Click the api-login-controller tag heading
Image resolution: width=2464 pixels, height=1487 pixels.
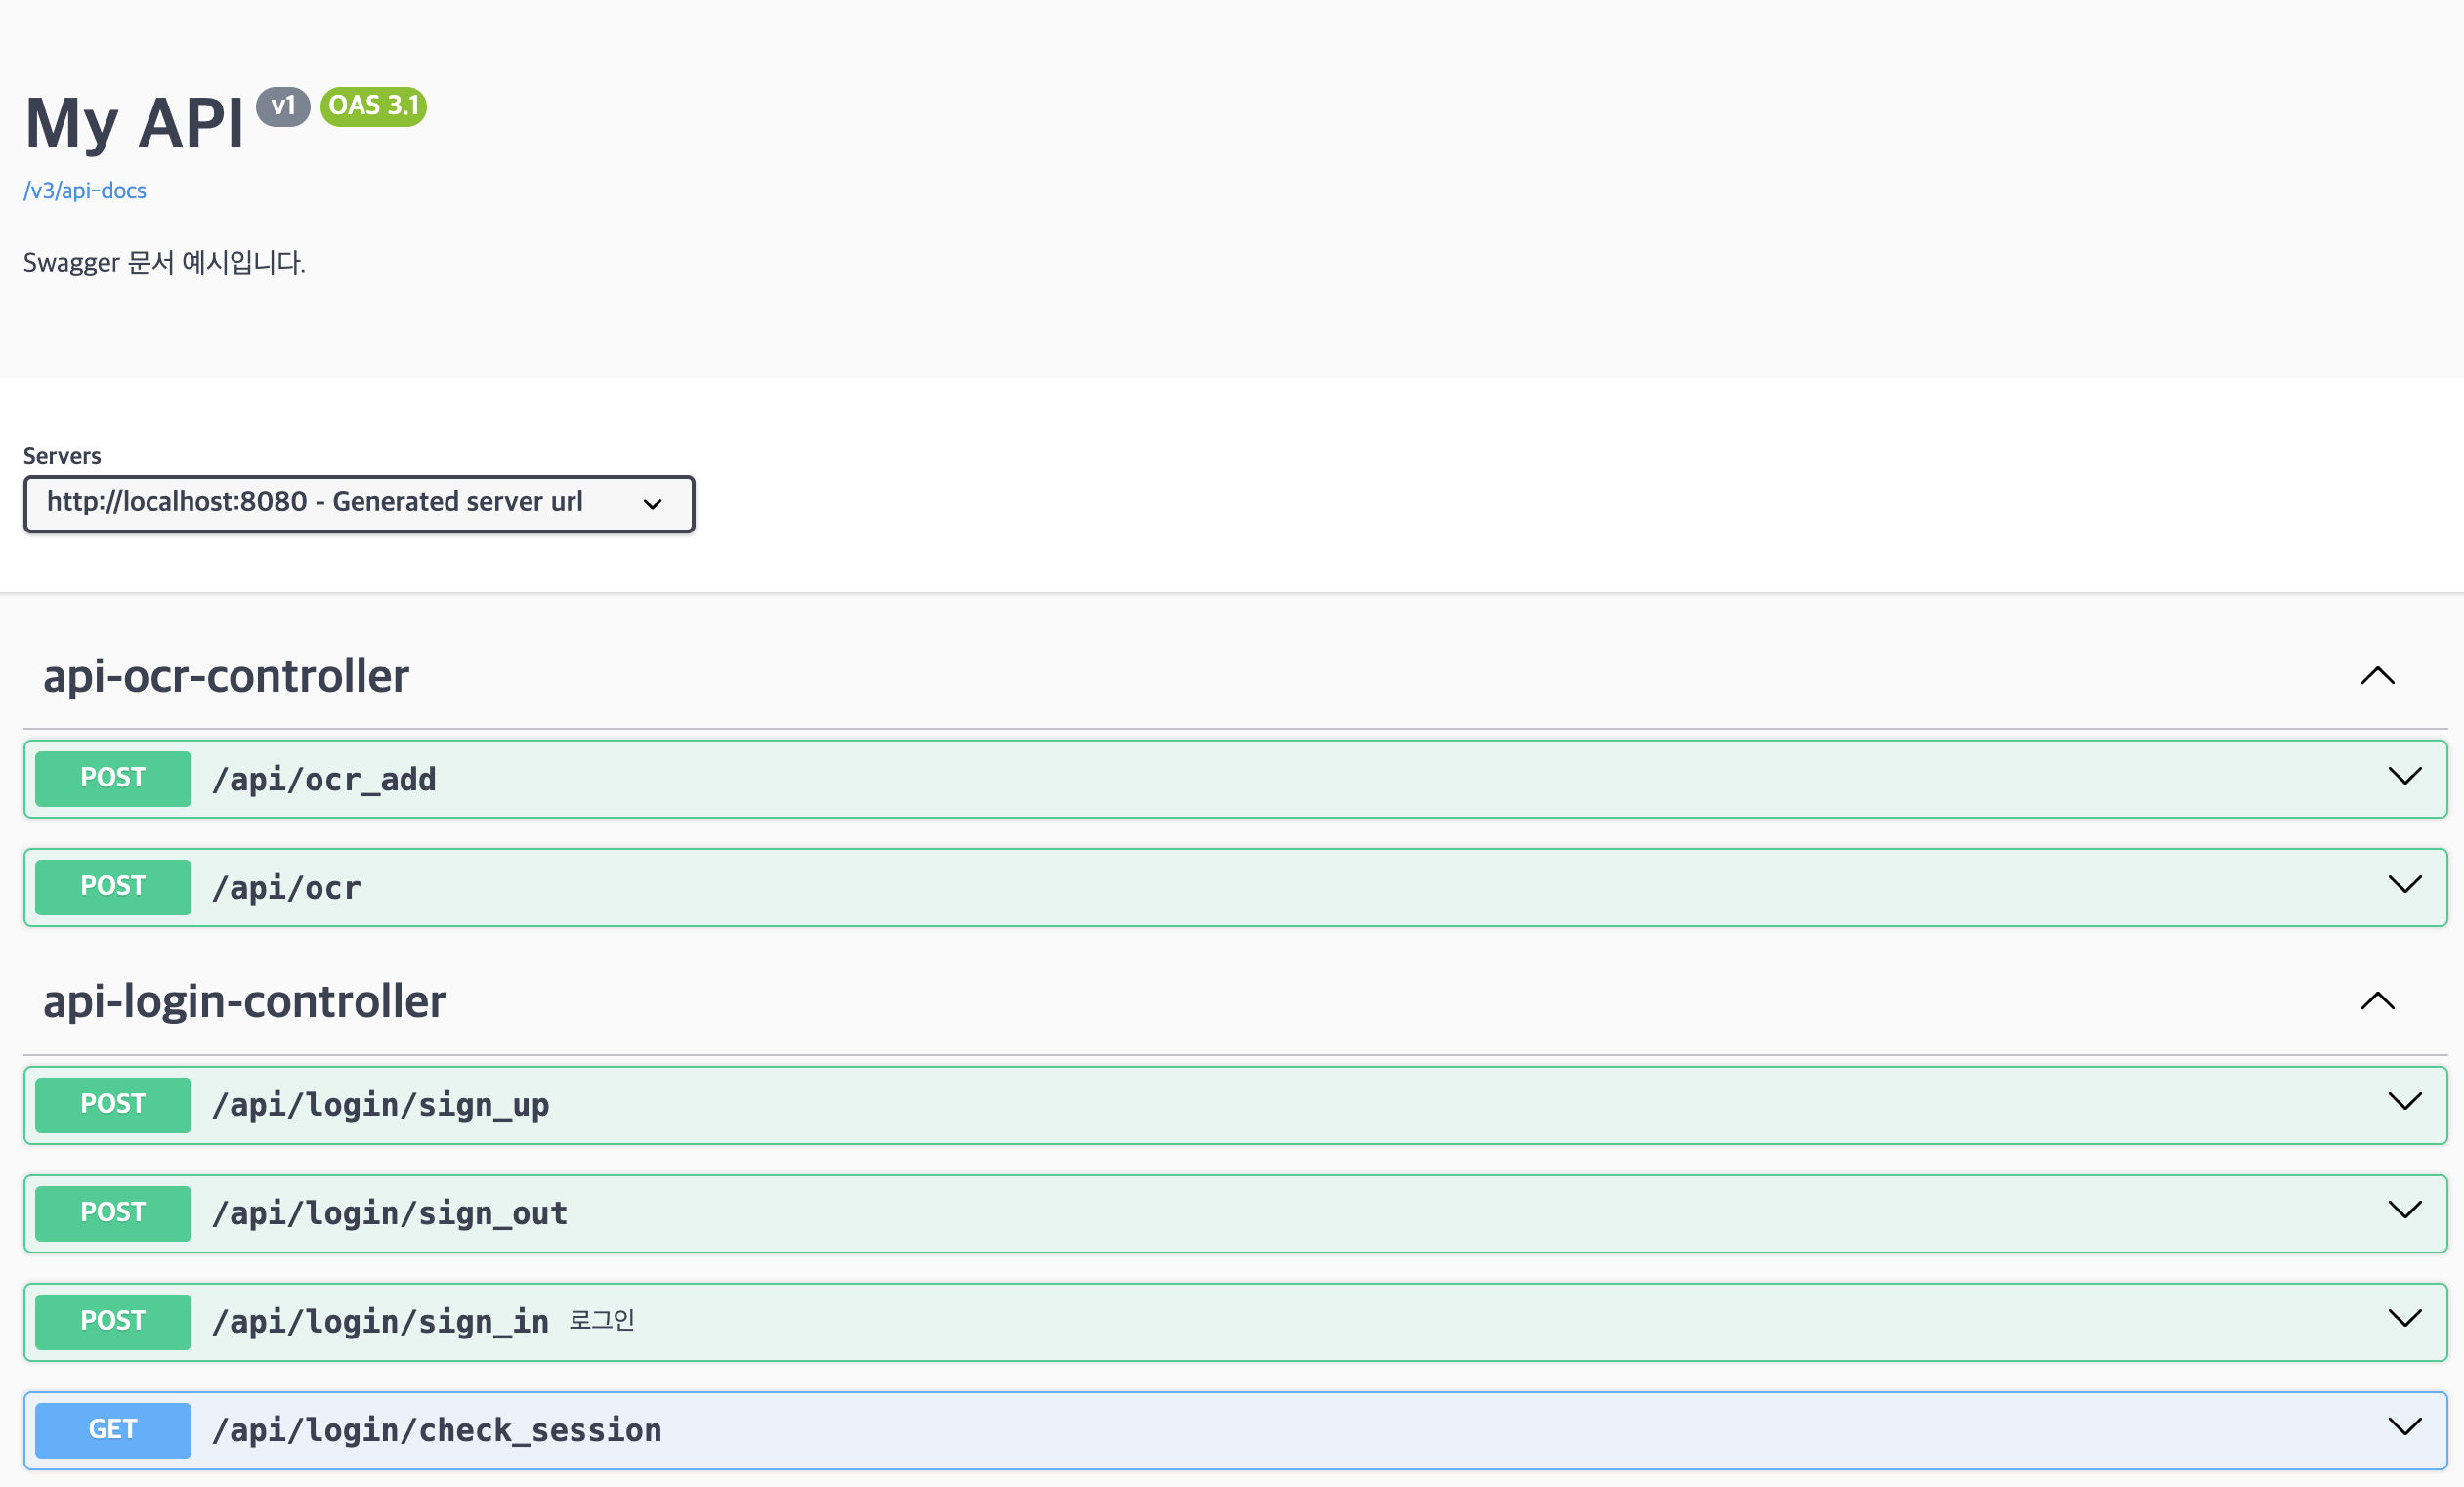244,1002
